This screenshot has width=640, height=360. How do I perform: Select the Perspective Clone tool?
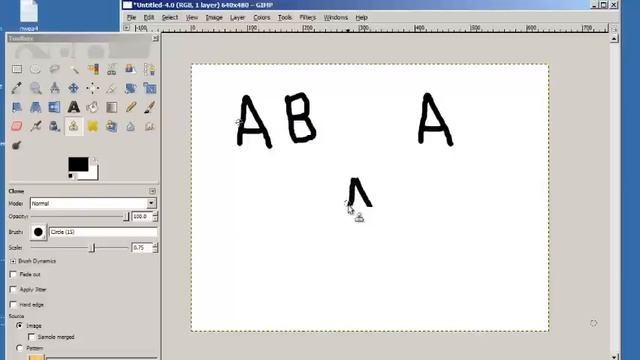point(111,127)
